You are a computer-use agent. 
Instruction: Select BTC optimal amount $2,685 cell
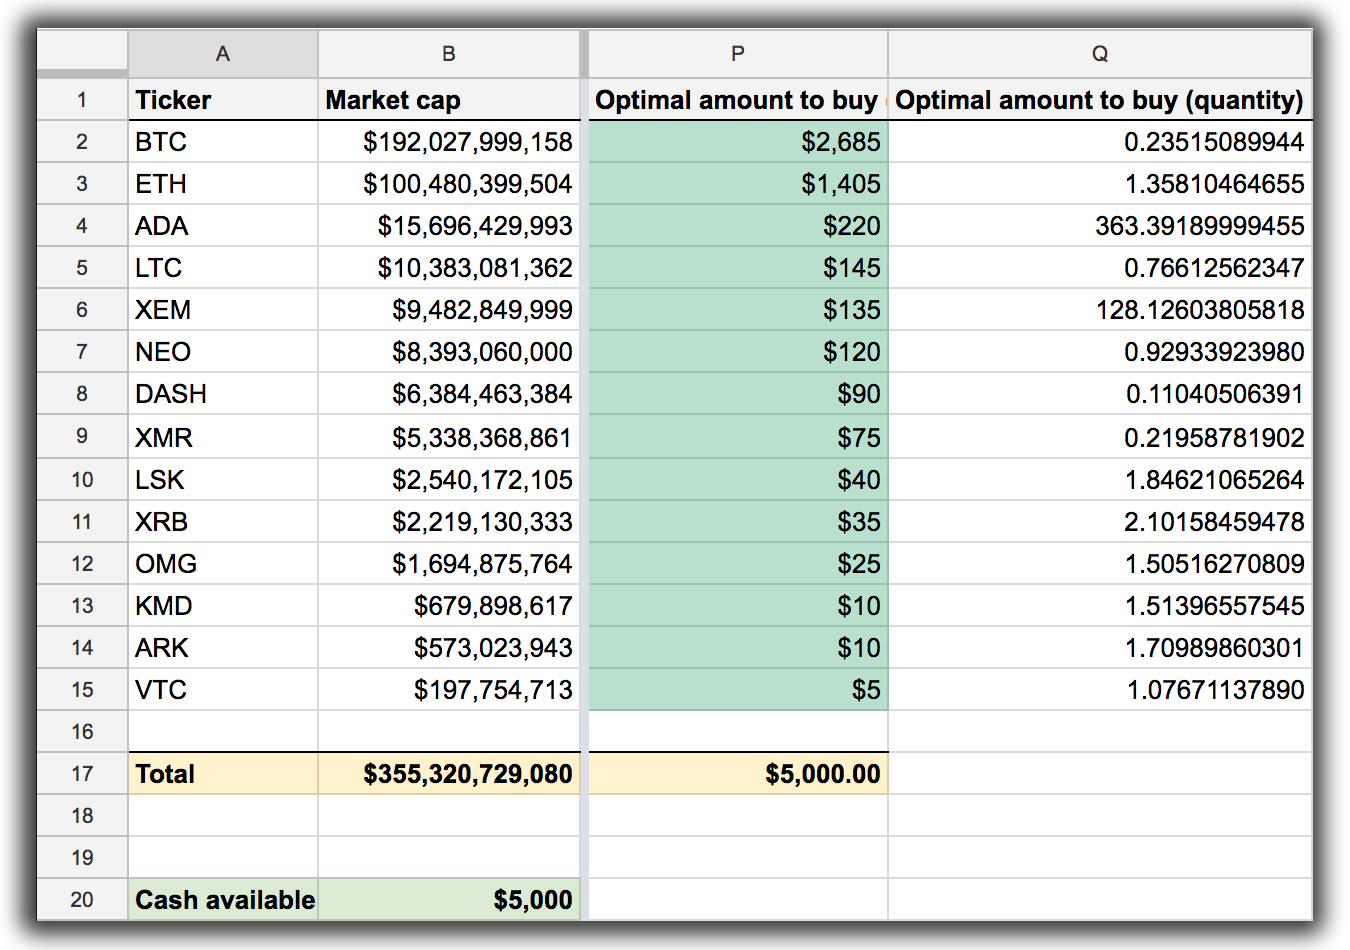coord(737,142)
